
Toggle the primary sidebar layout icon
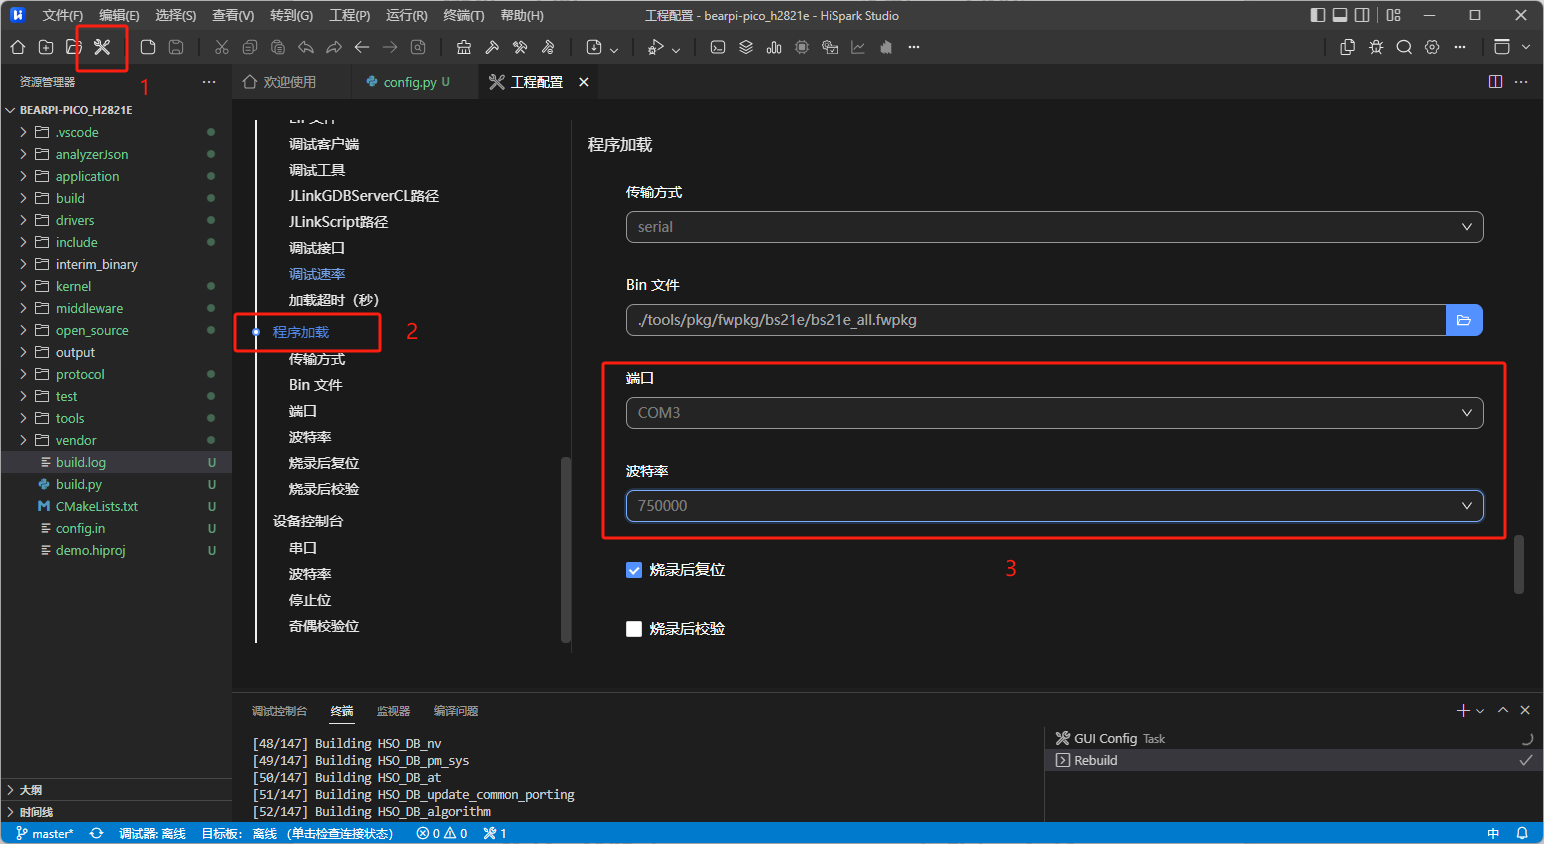[x=1318, y=15]
